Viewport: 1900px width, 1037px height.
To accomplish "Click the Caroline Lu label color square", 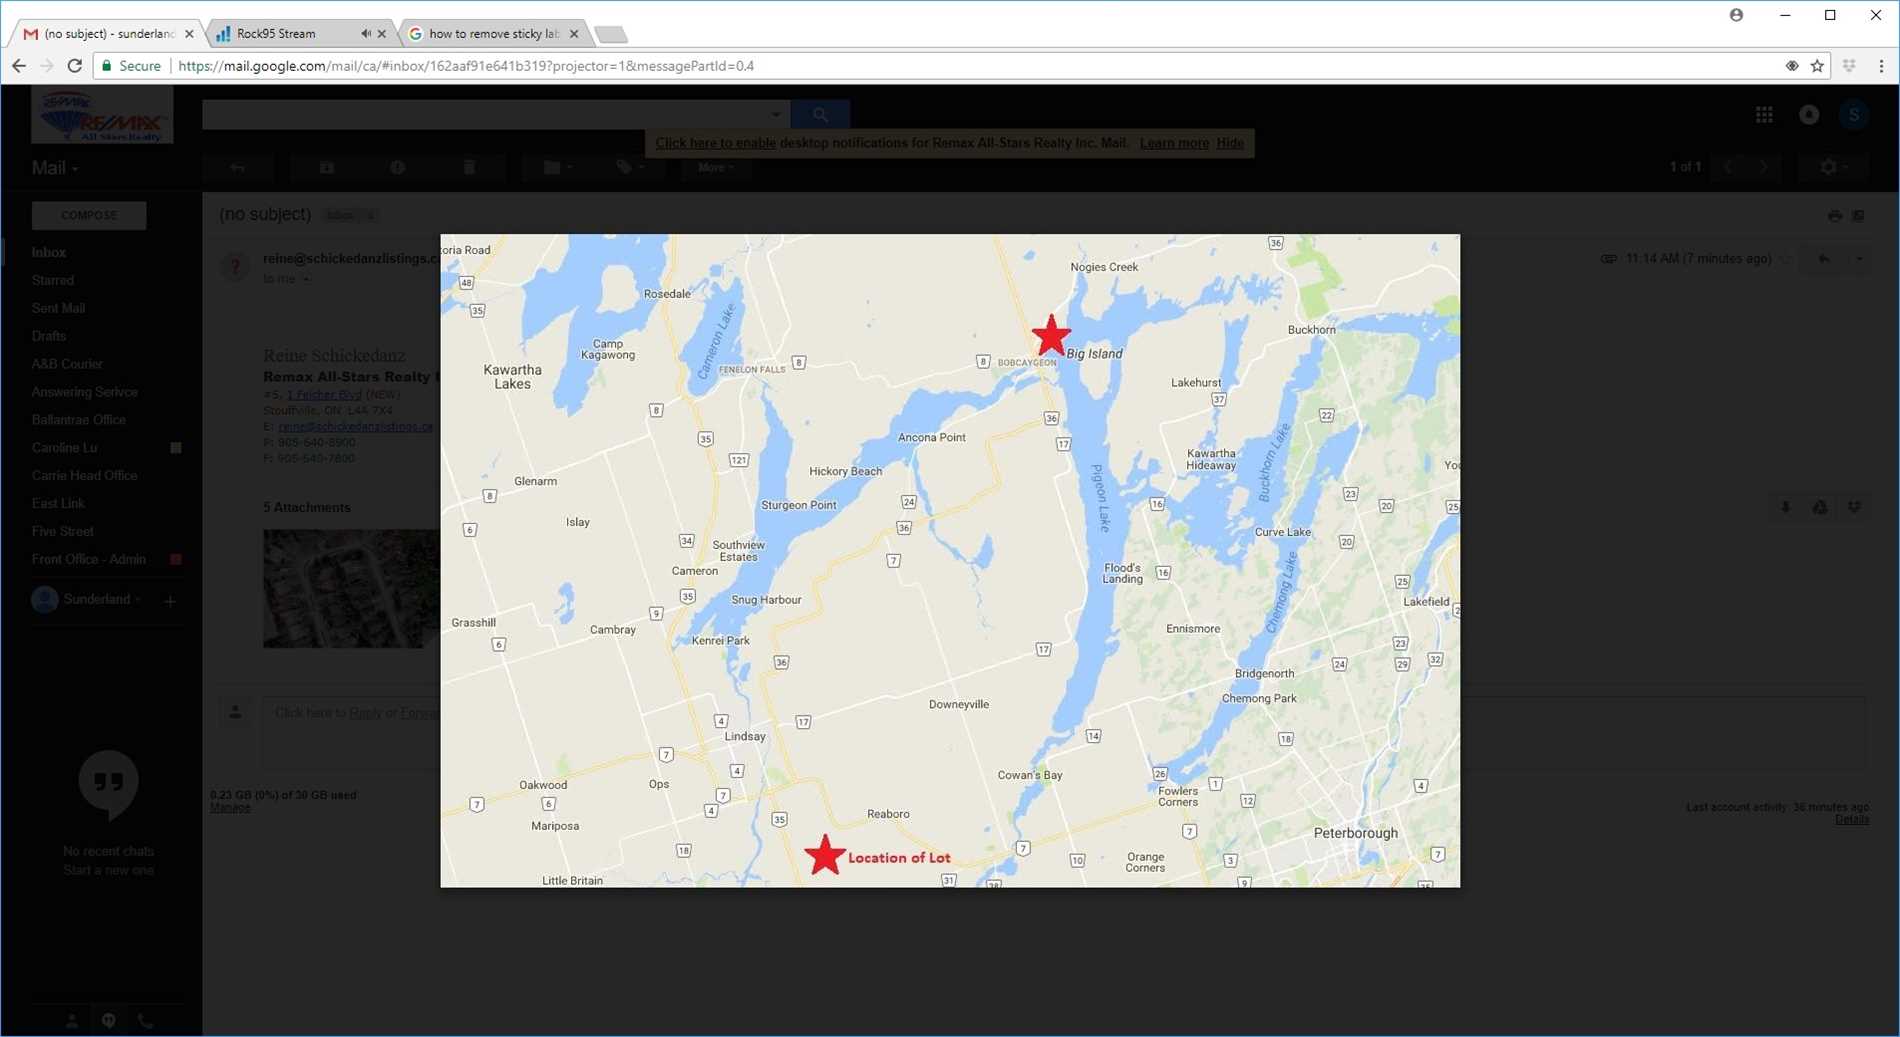I will (176, 448).
